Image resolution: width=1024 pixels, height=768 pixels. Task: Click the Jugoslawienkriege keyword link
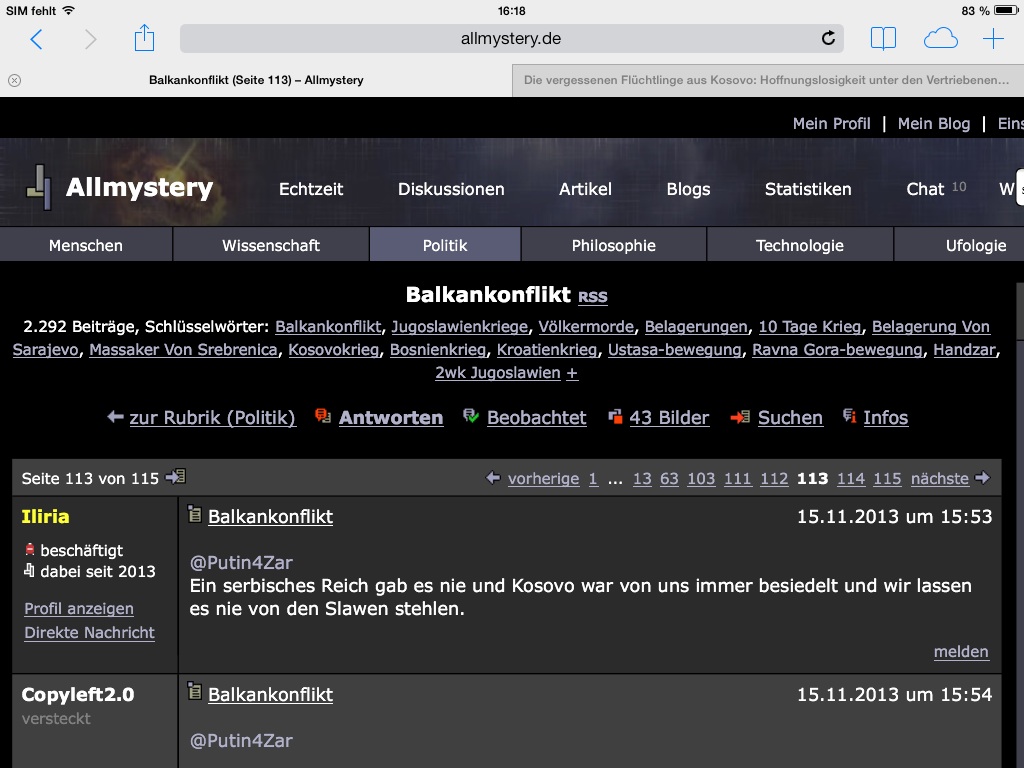point(459,327)
